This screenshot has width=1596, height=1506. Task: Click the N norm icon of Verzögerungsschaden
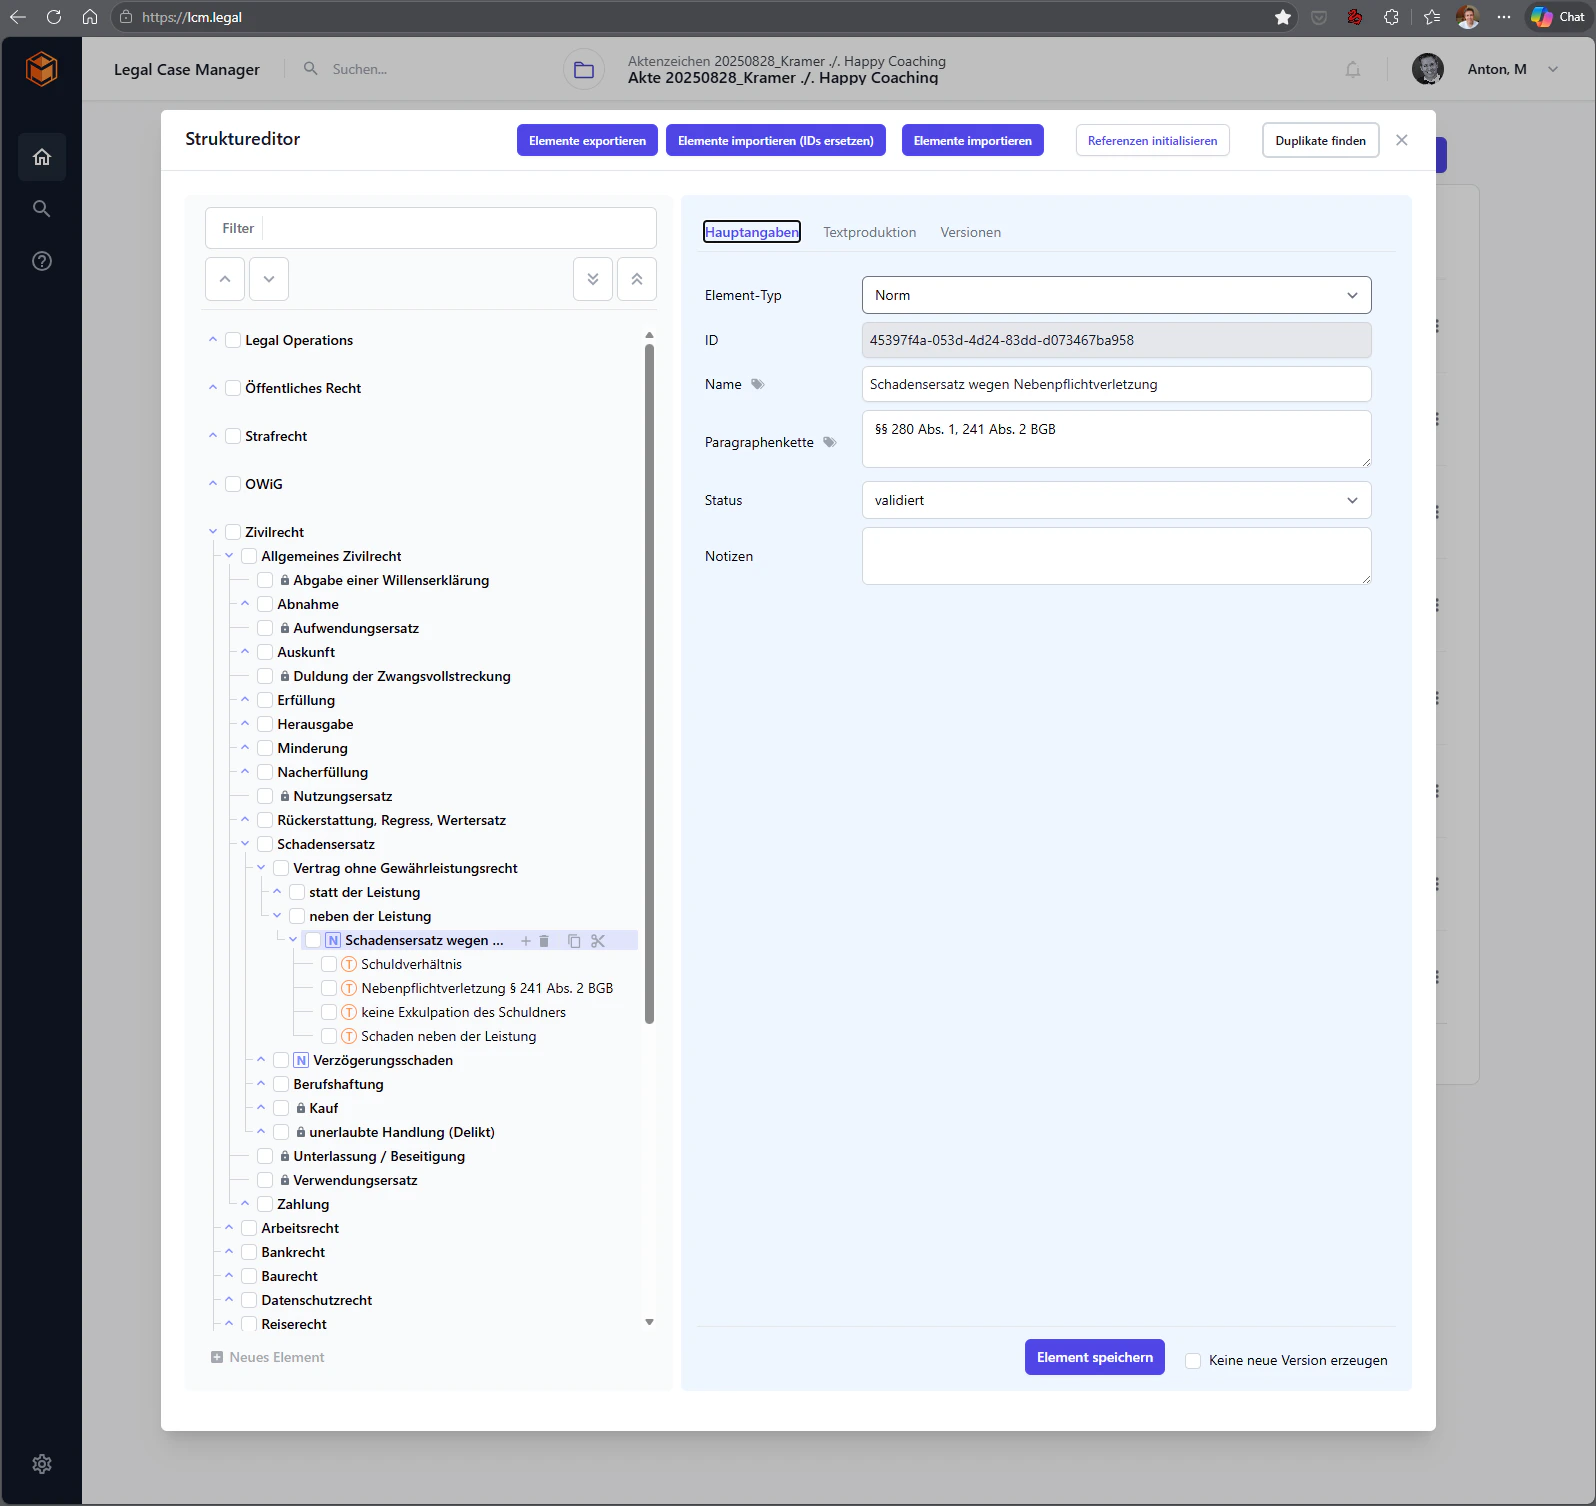tap(301, 1060)
